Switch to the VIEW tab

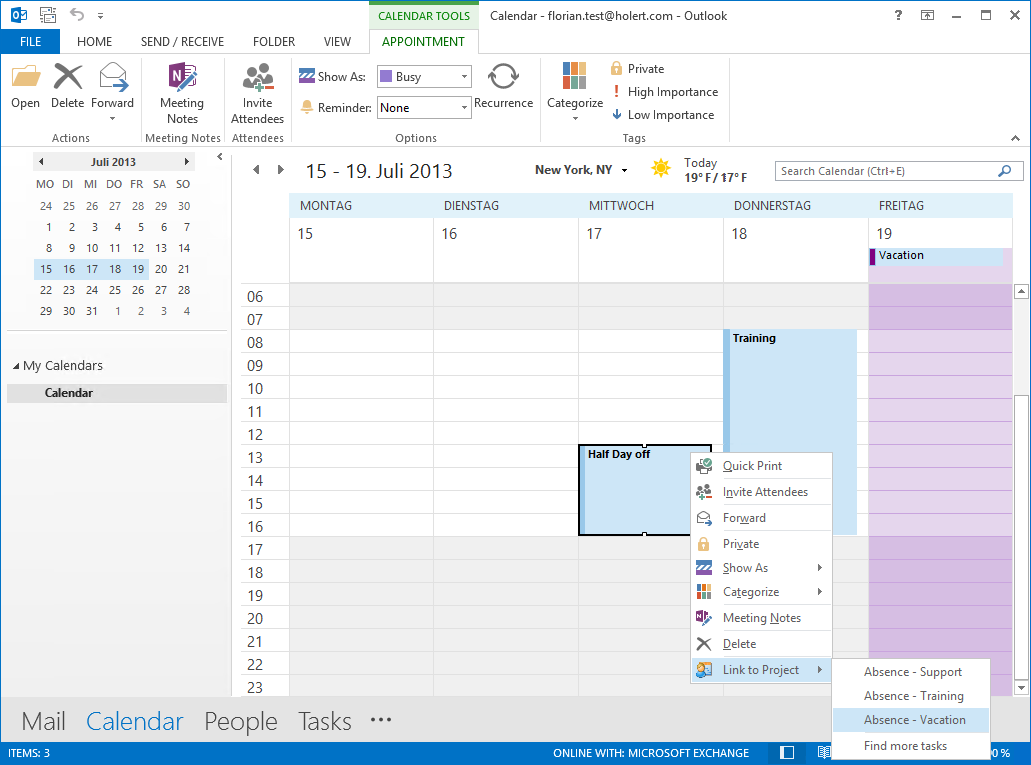337,41
